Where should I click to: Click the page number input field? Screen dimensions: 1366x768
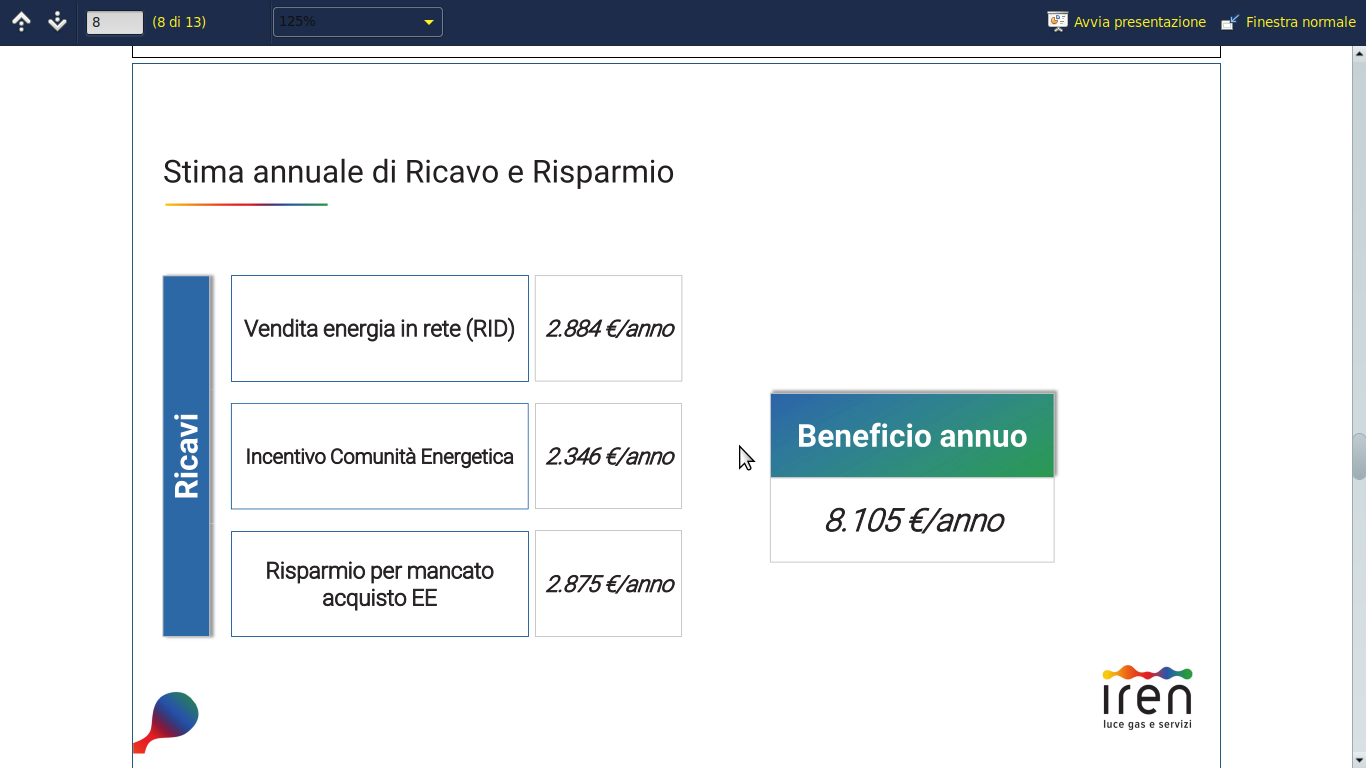[x=115, y=22]
